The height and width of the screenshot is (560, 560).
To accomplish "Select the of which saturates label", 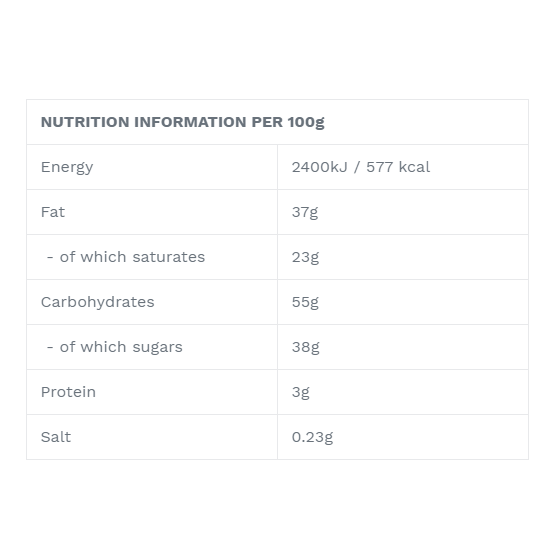I will pos(126,257).
